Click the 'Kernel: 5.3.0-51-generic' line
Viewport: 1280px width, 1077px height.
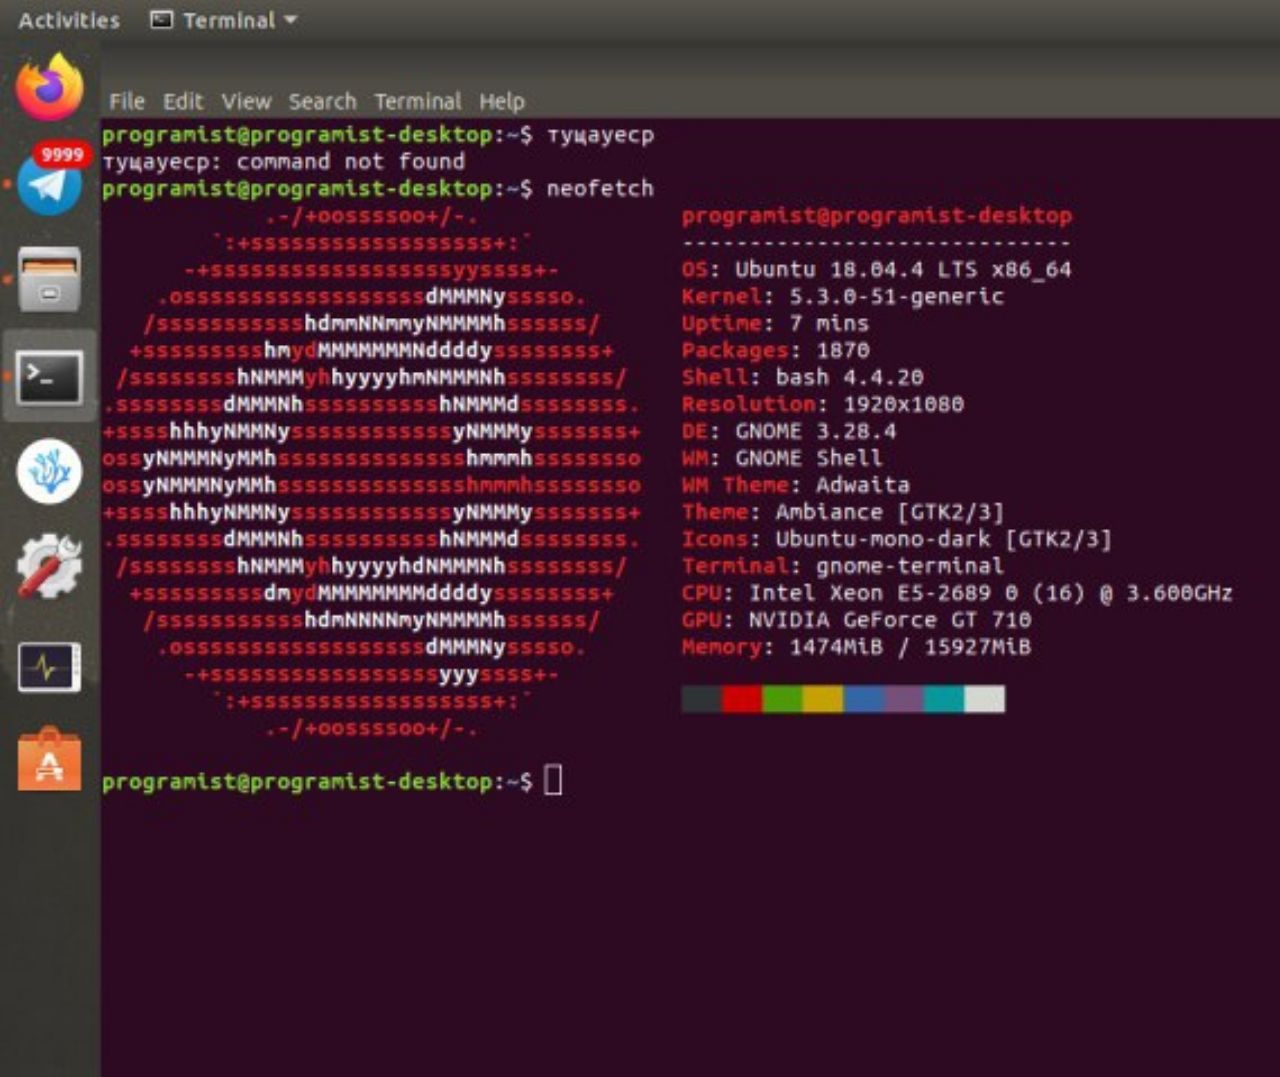pos(842,296)
